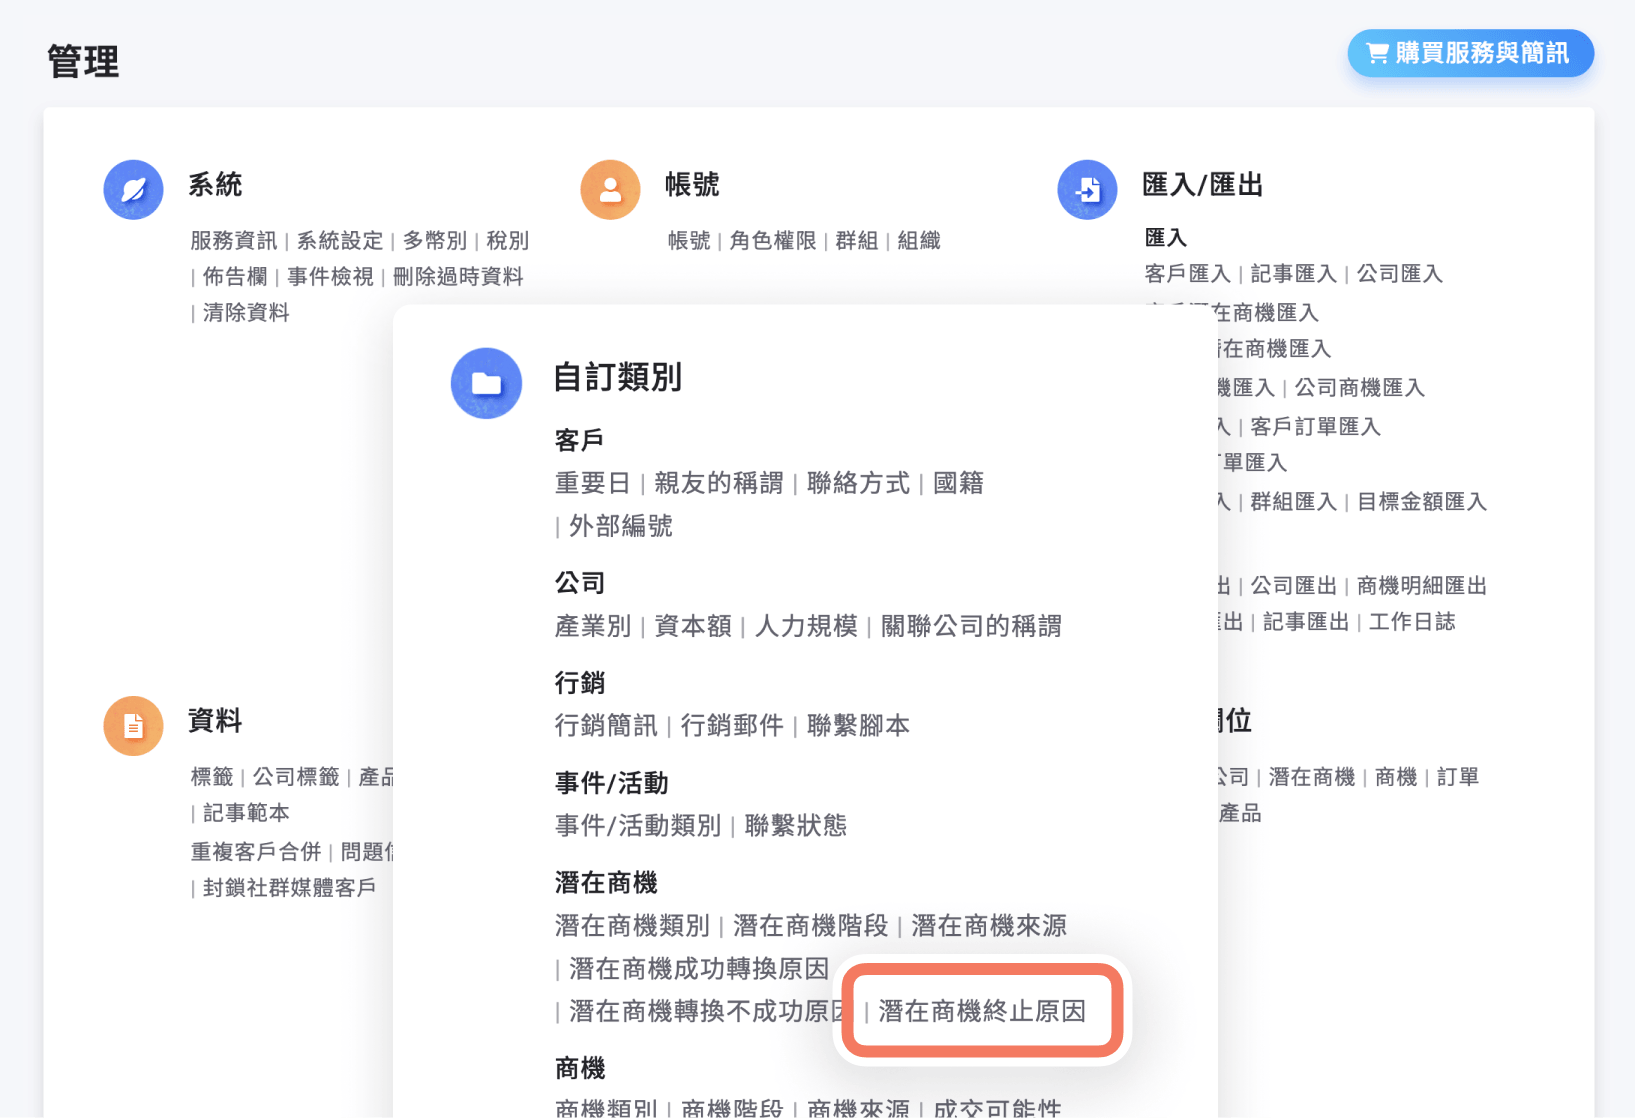Screen dimensions: 1635x1118
Task: Open 親友的稱謂 category link
Action: [x=719, y=484]
